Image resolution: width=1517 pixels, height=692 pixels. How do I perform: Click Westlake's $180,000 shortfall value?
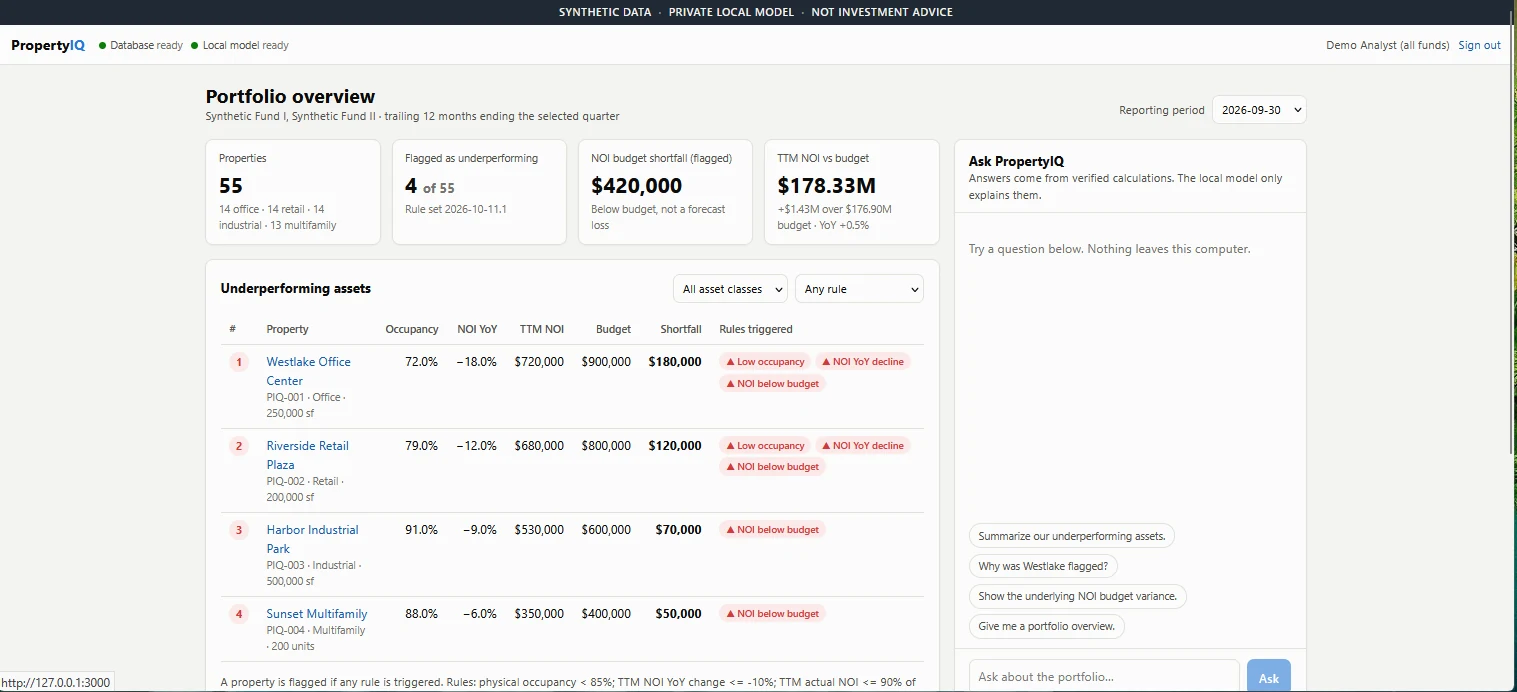[675, 362]
